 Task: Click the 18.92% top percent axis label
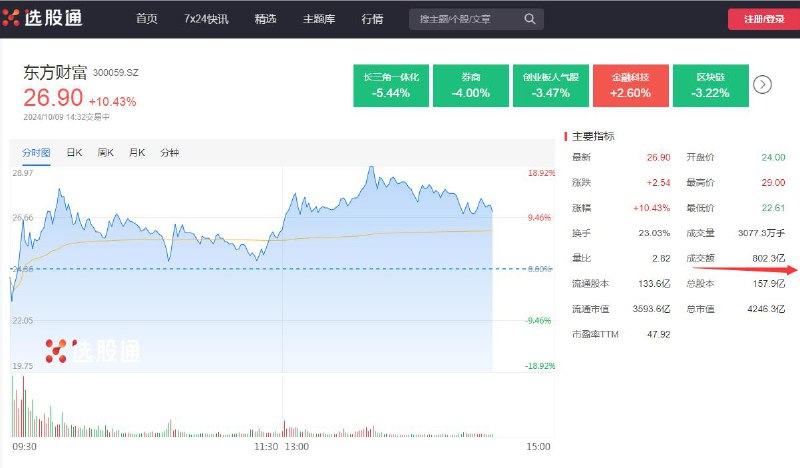541,173
